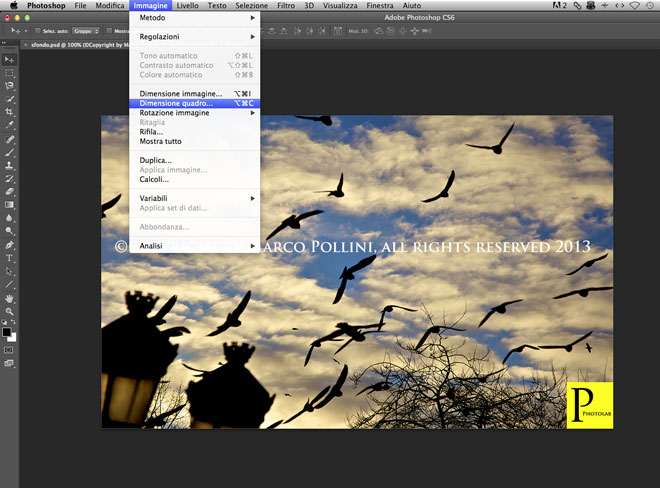
Task: Choose Calcoli from the Immagine menu
Action: point(194,179)
